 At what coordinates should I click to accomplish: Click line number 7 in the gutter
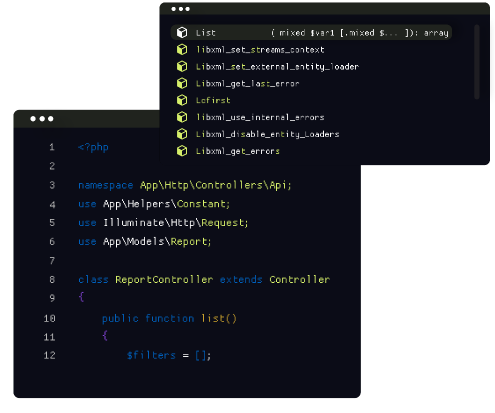pyautogui.click(x=52, y=261)
